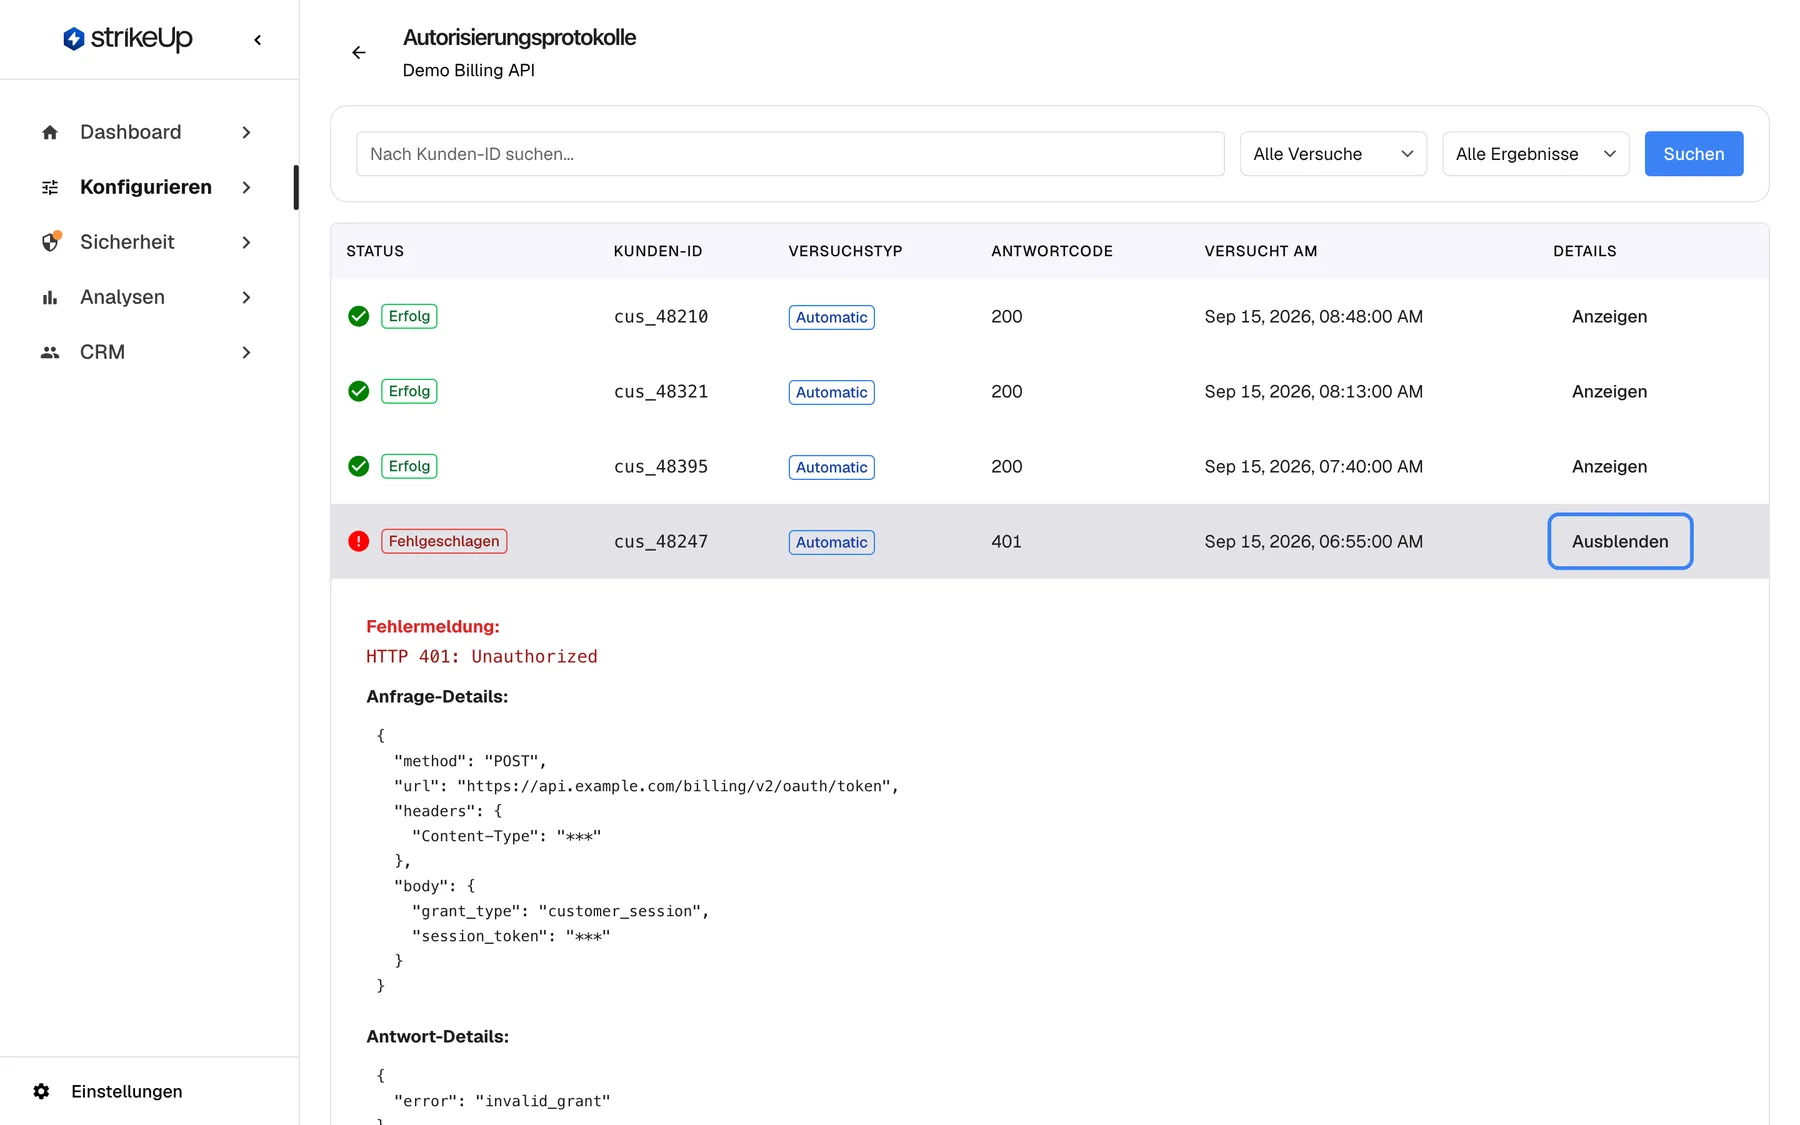Click the HTTP 401: Unauthorized error text
Image resolution: width=1800 pixels, height=1125 pixels.
481,657
